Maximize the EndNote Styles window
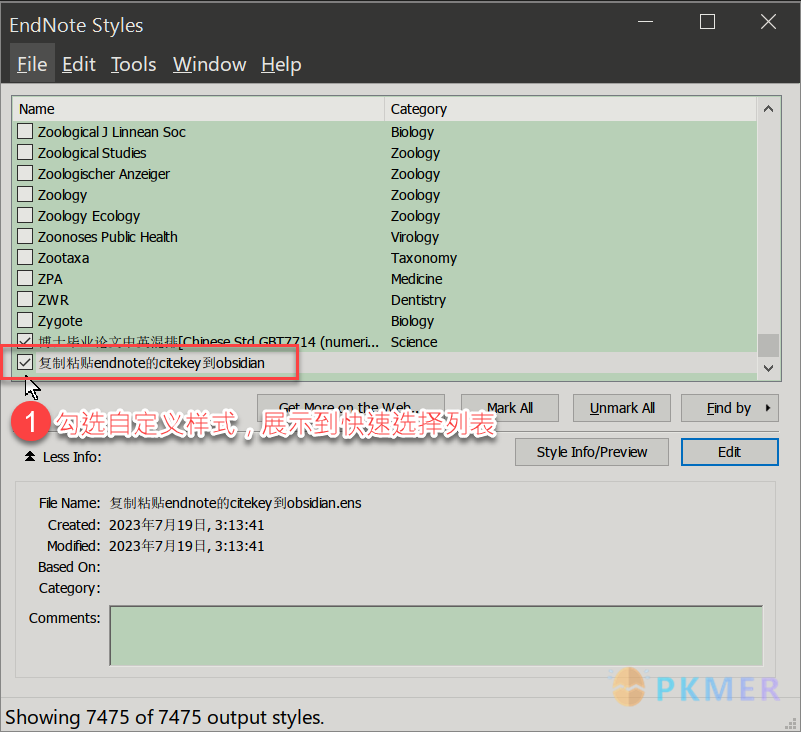 click(x=707, y=21)
